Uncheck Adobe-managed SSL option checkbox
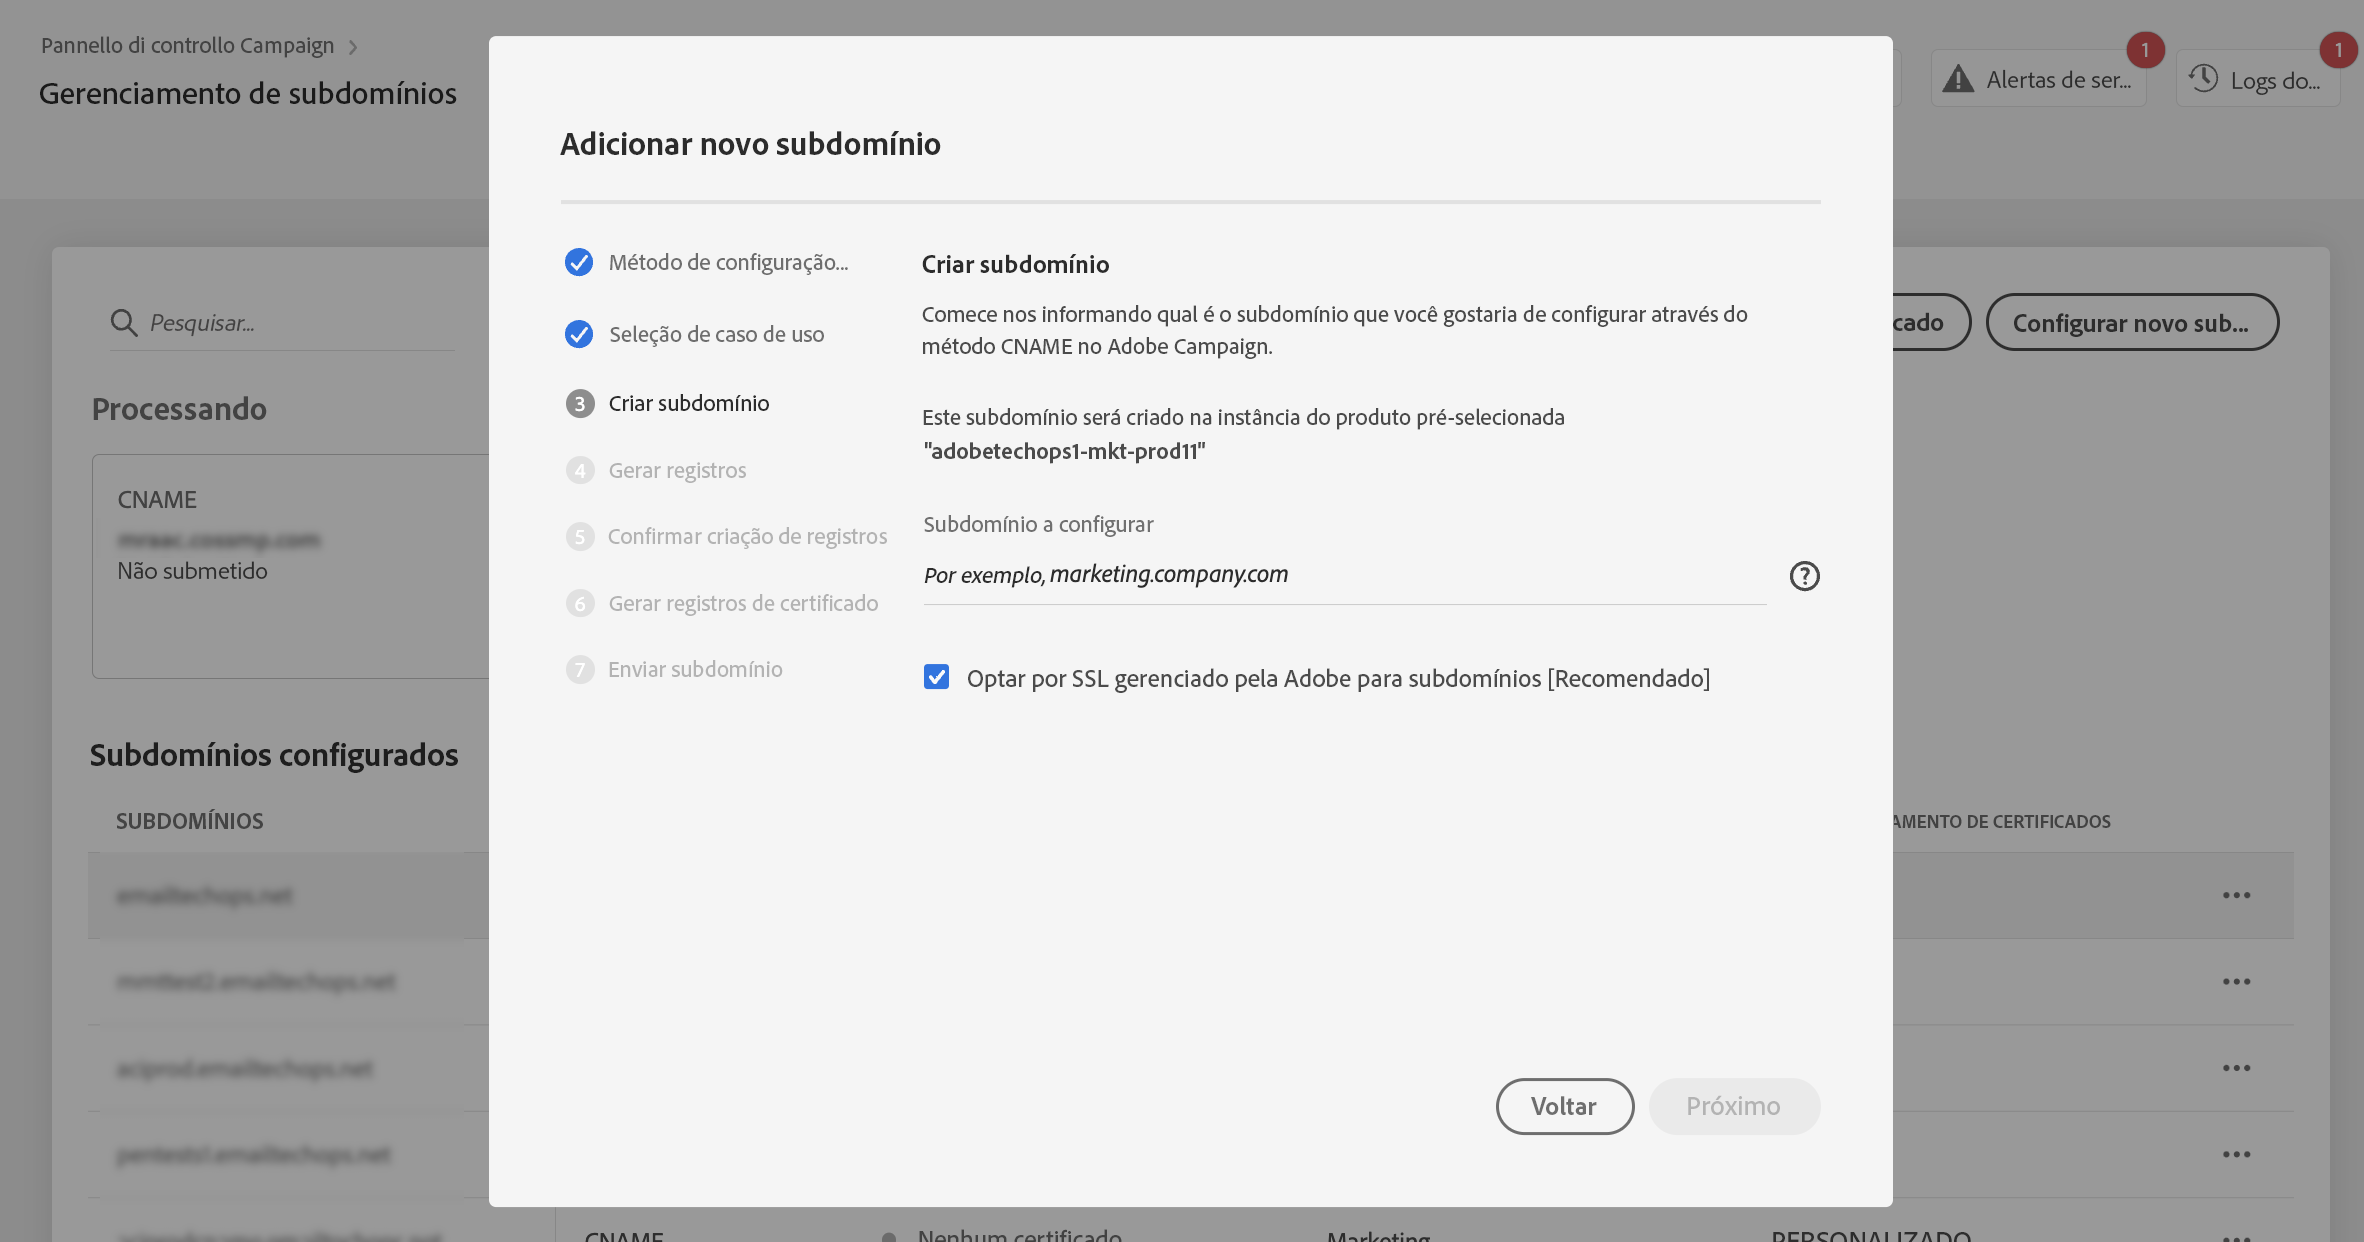Viewport: 2364px width, 1242px height. tap(936, 678)
